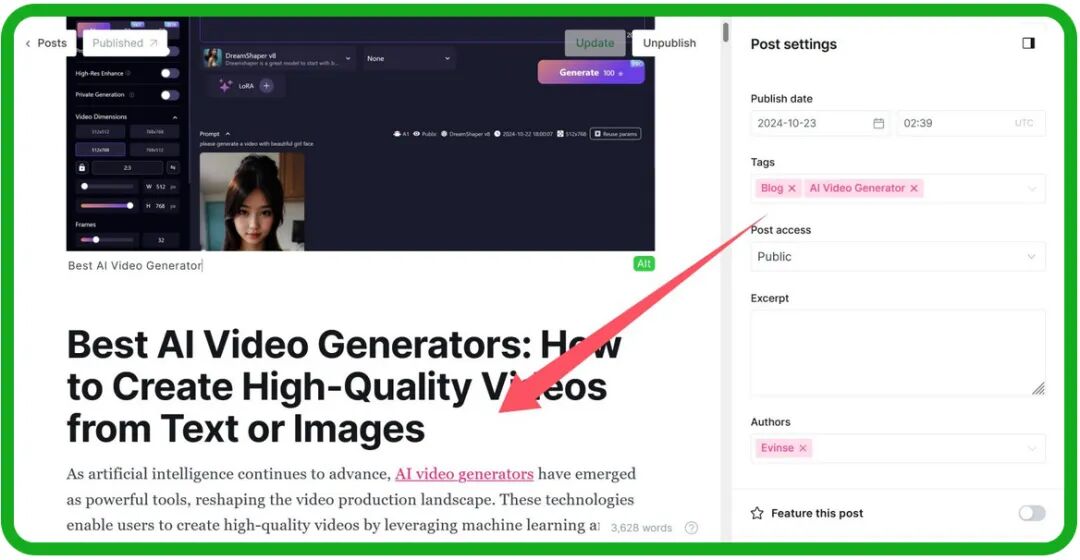Toggle High-Res Enhance switch in the image
1080x560 pixels.
tap(169, 73)
